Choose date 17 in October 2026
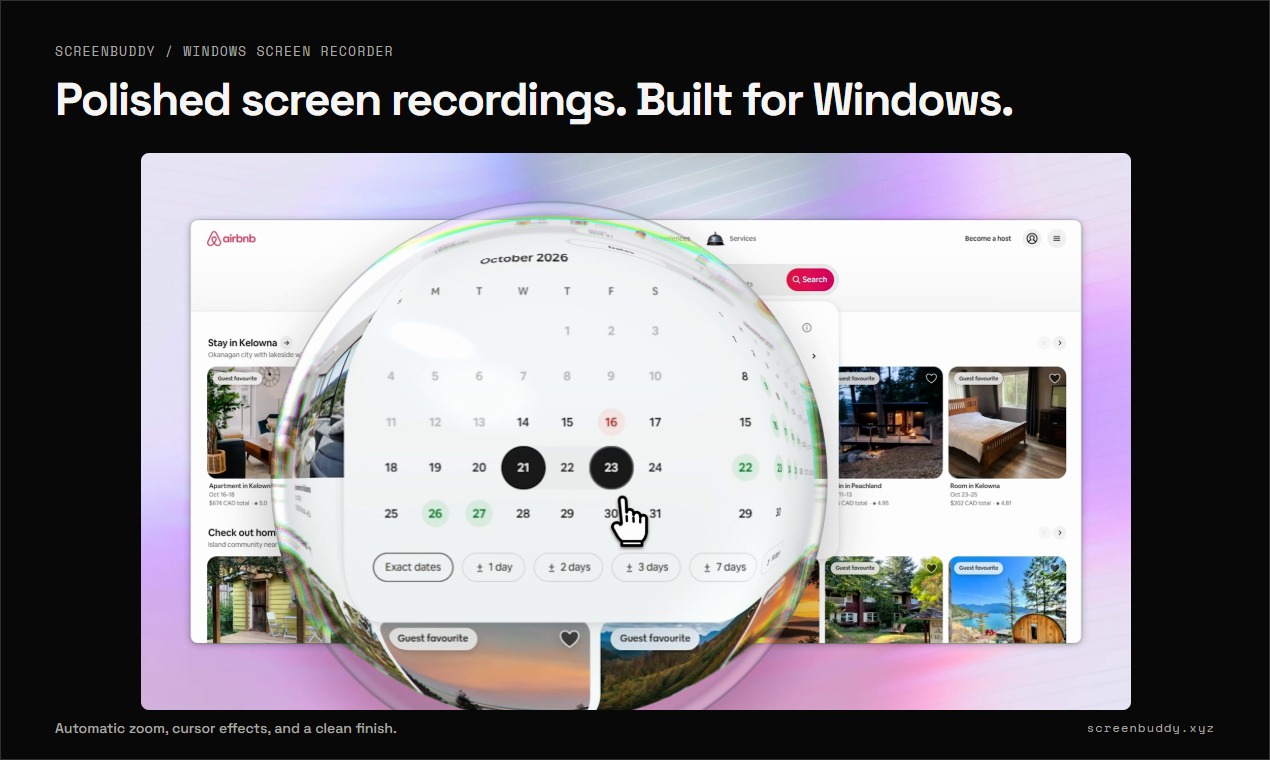 655,422
